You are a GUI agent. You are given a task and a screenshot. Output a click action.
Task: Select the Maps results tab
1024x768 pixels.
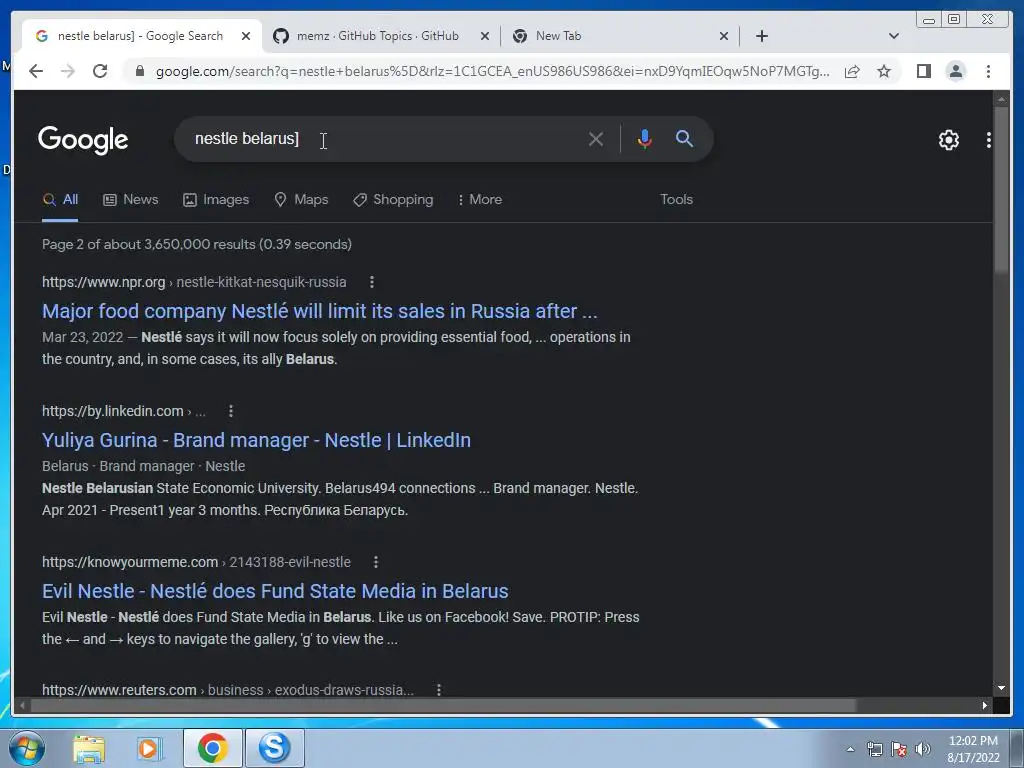301,200
